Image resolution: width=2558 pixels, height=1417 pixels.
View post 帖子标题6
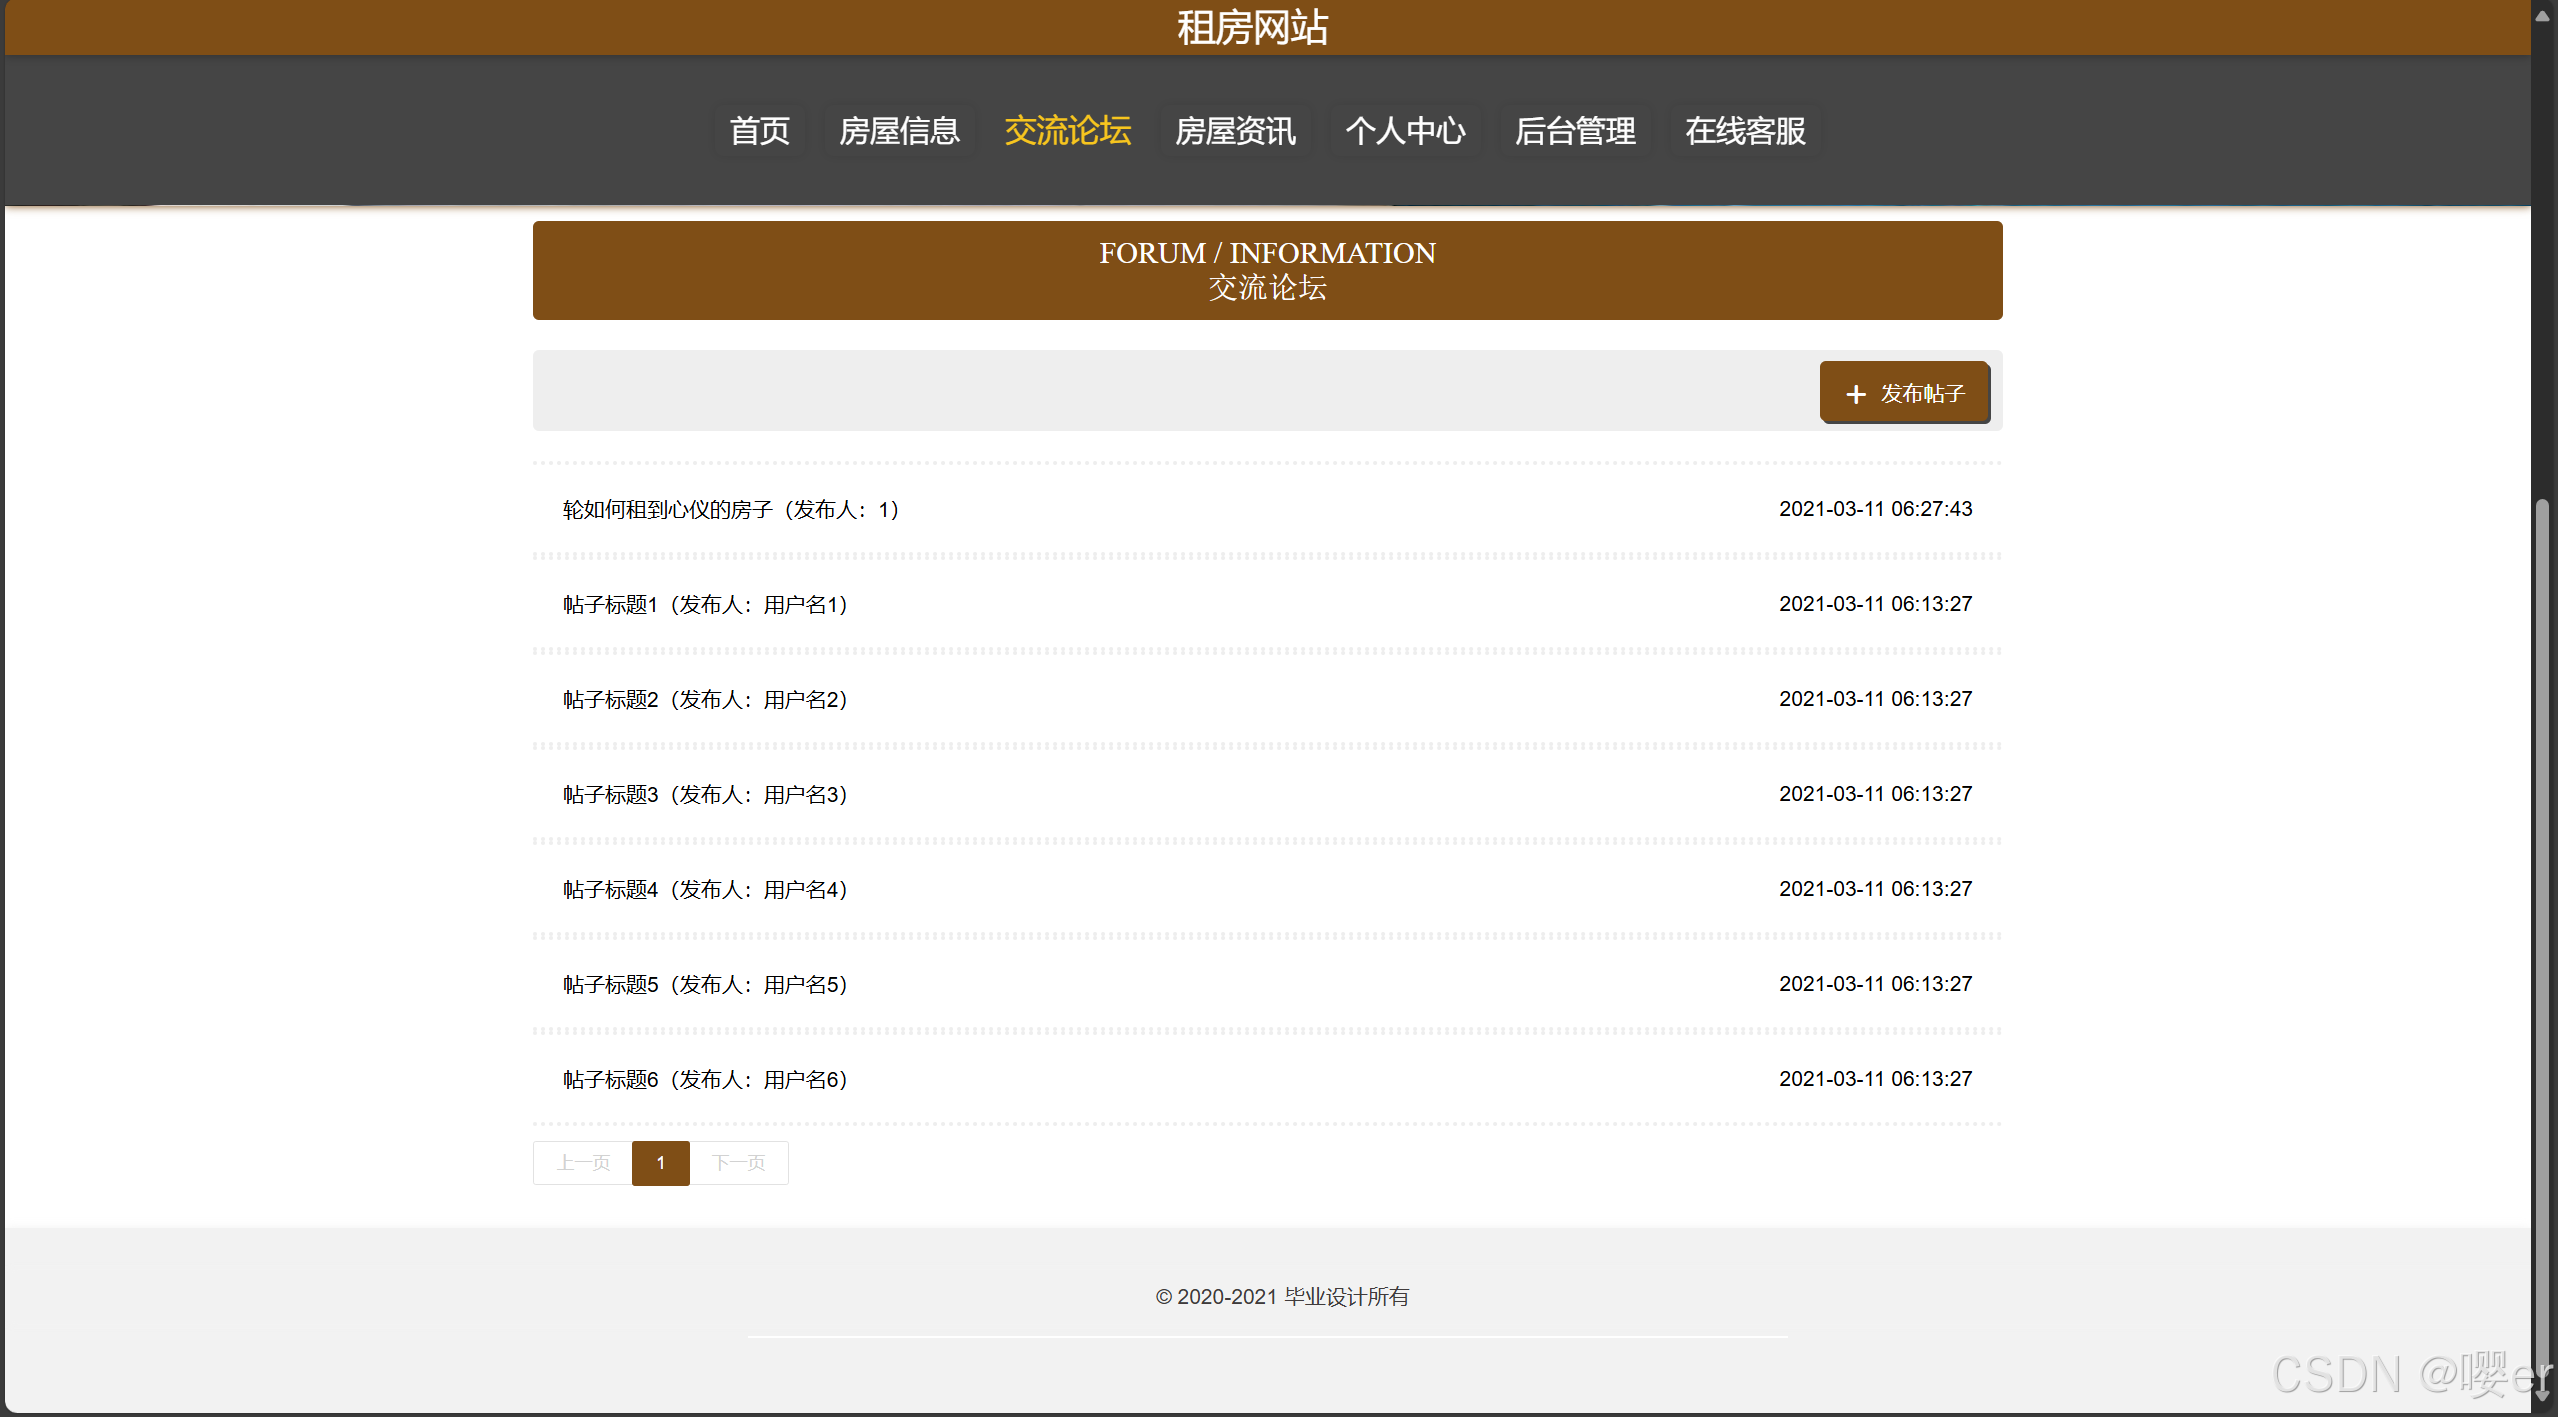[x=704, y=1079]
